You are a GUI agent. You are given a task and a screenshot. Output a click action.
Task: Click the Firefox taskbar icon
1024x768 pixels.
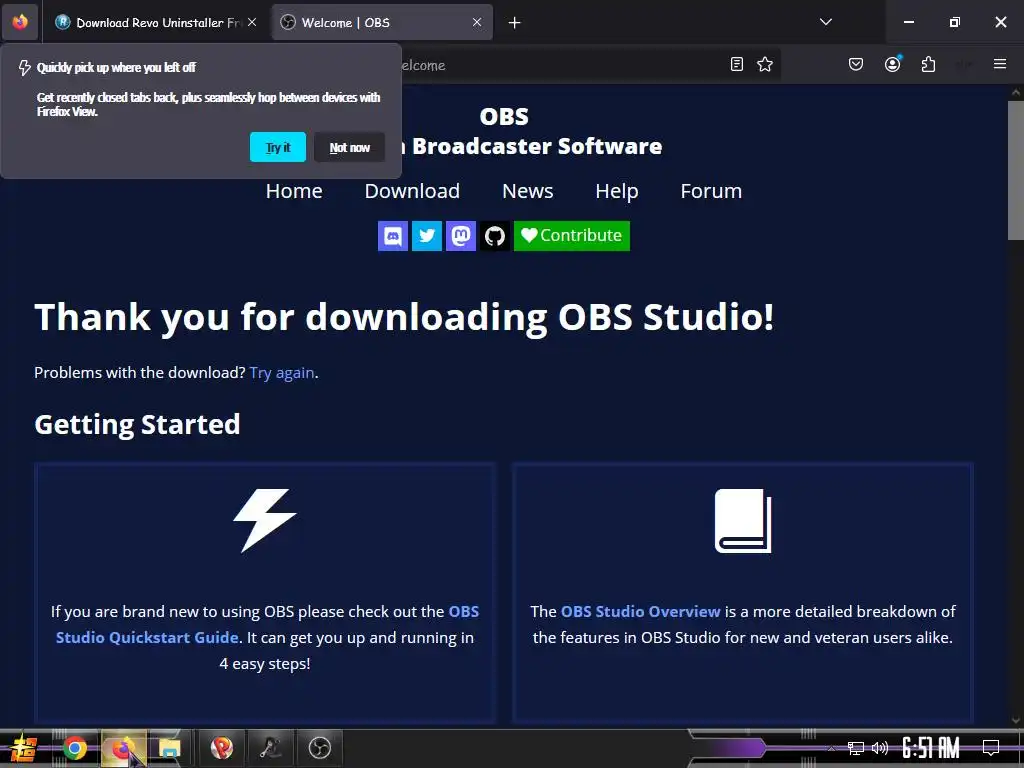[123, 748]
